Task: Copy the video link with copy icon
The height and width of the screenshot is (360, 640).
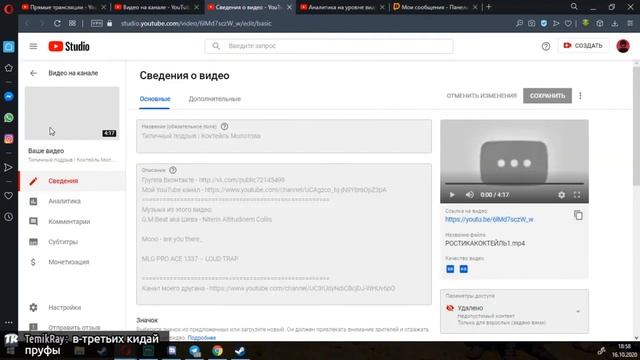Action: coord(578,215)
